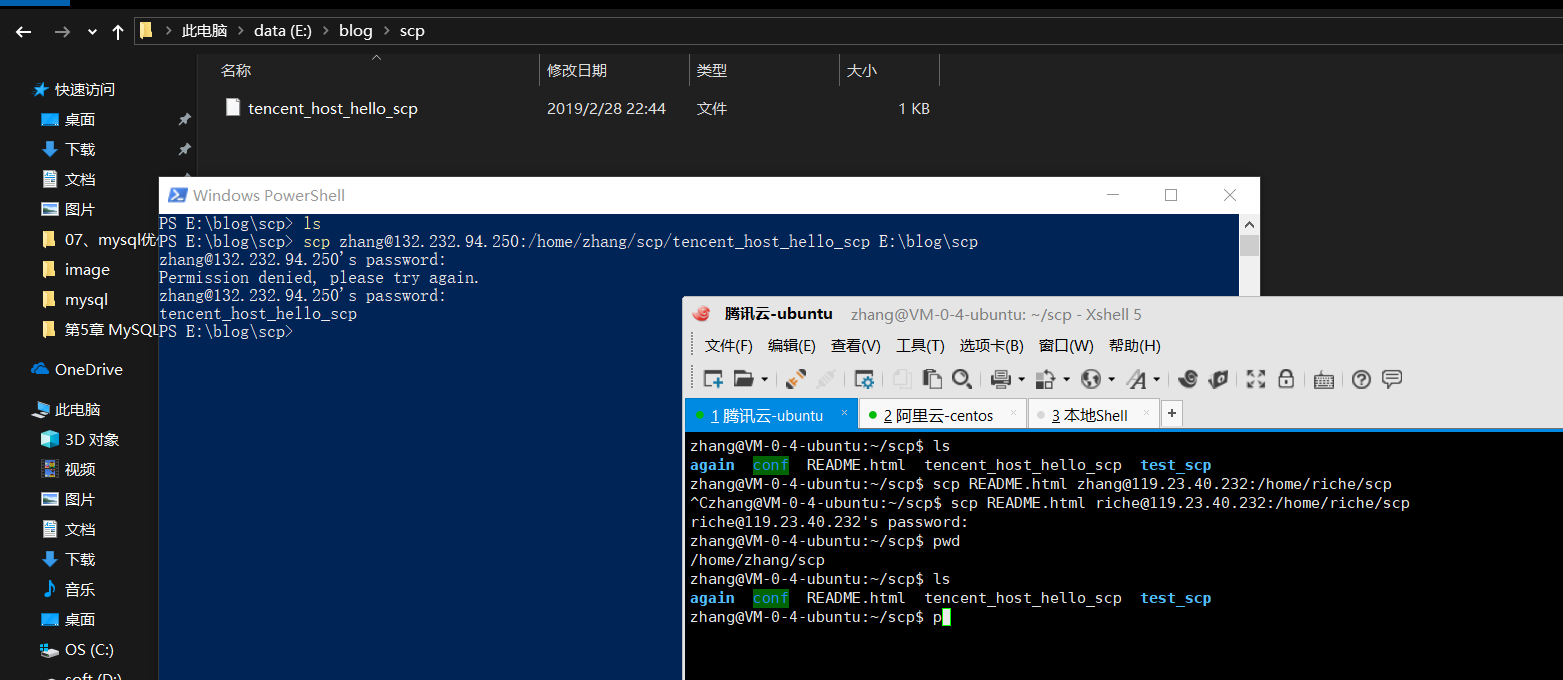
Task: Open the Help question mark icon in Xshell
Action: (x=1361, y=379)
